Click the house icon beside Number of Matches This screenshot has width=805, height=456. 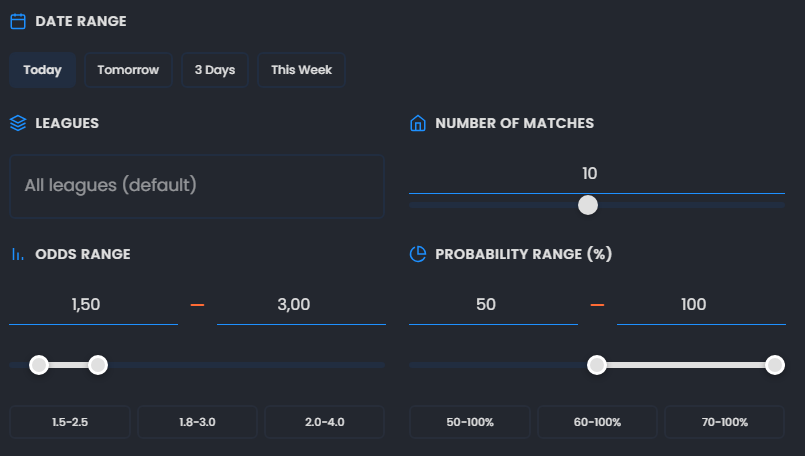[418, 124]
